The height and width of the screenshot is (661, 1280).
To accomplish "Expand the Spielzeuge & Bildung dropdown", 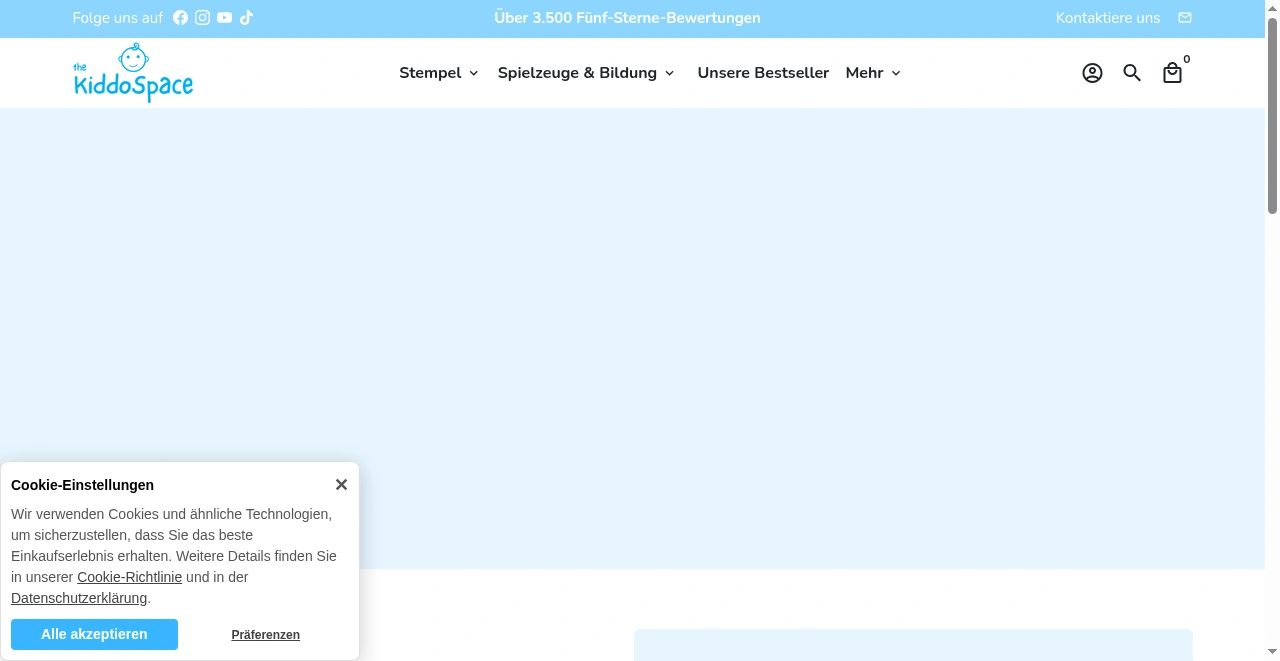I will point(586,72).
